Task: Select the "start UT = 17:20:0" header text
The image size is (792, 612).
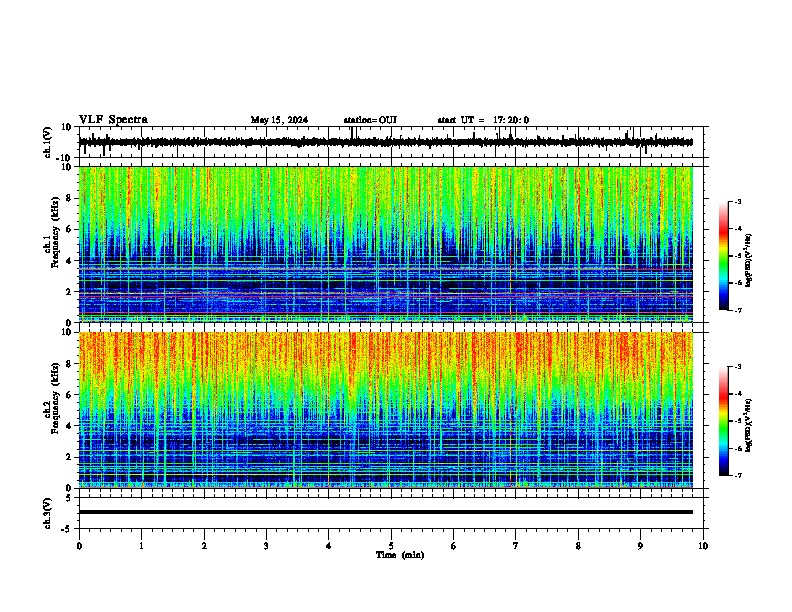Action: click(483, 120)
